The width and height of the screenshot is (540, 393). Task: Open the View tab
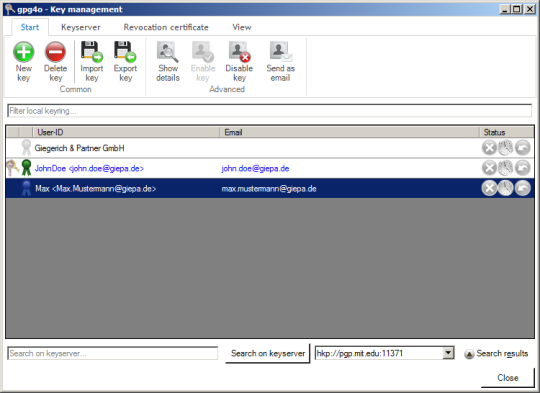click(x=242, y=27)
